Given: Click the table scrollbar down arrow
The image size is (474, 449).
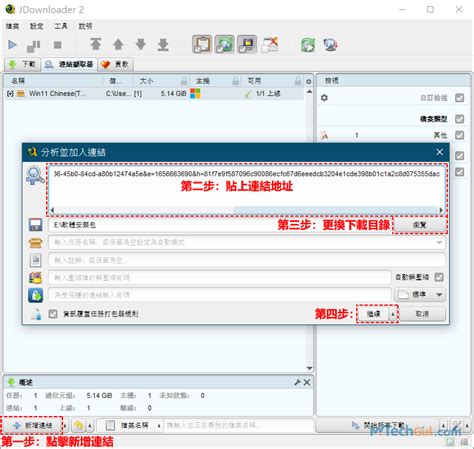Looking at the screenshot, I should click(310, 368).
